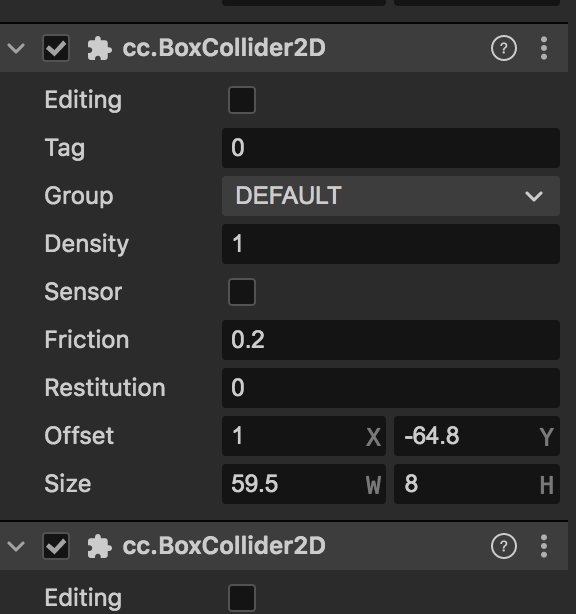This screenshot has height=614, width=576.
Task: Enable the Sensor checkbox
Action: pyautogui.click(x=242, y=292)
